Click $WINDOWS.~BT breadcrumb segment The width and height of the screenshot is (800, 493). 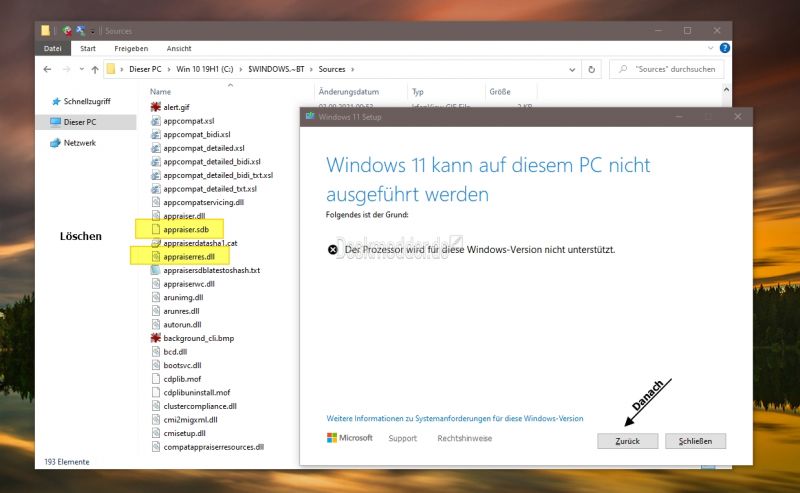[276, 69]
